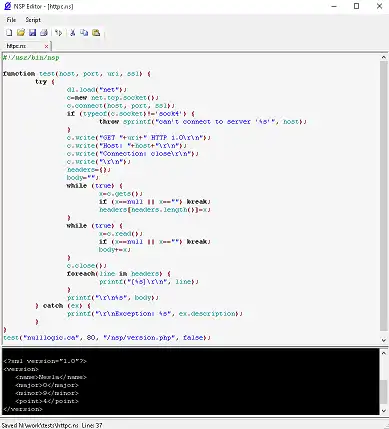This screenshot has width=389, height=429.
Task: Click the 'Saved' file path in status bar
Action: click(x=40, y=425)
